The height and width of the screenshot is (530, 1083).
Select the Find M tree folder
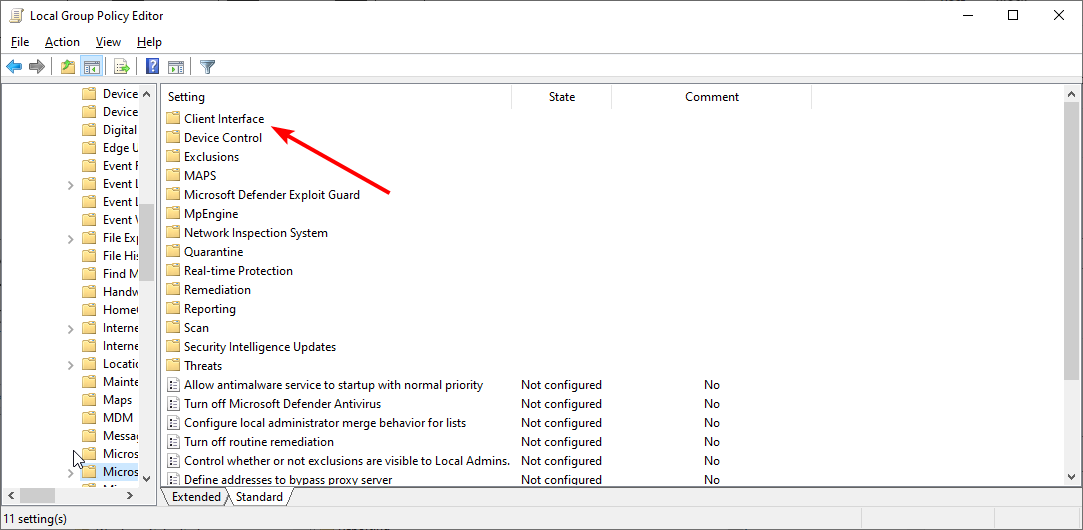coord(111,274)
